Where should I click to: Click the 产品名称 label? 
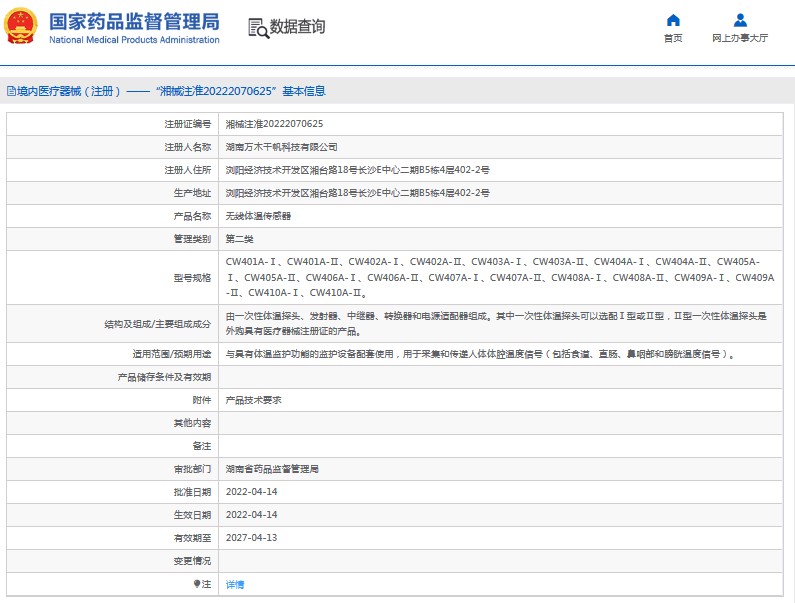tap(192, 216)
